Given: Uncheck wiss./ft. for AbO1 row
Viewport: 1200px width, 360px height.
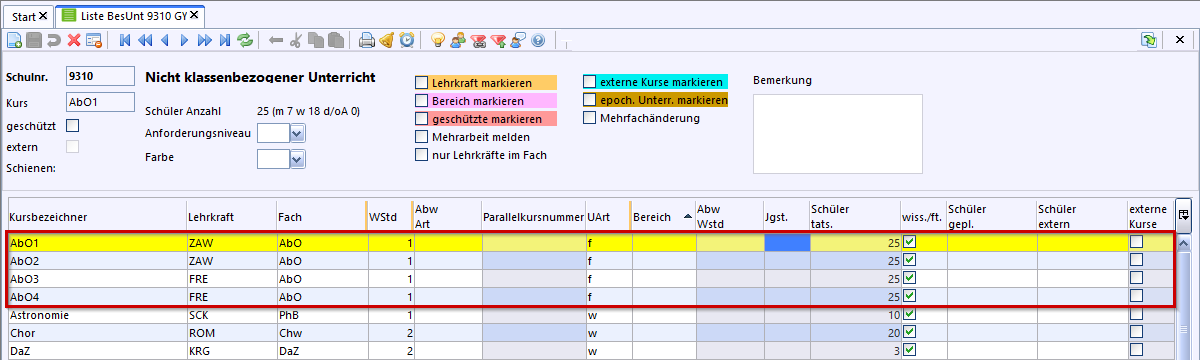Looking at the screenshot, I should [910, 242].
